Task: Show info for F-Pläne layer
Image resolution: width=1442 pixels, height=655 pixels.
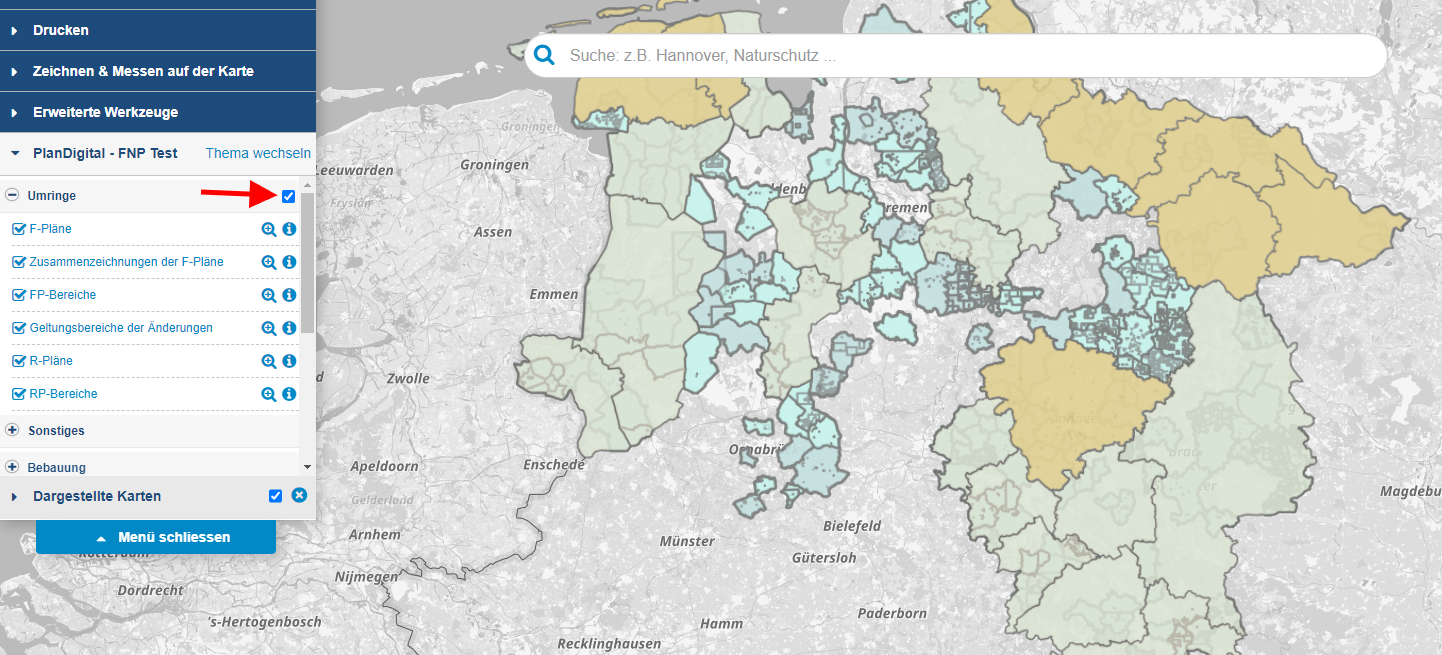Action: 289,229
